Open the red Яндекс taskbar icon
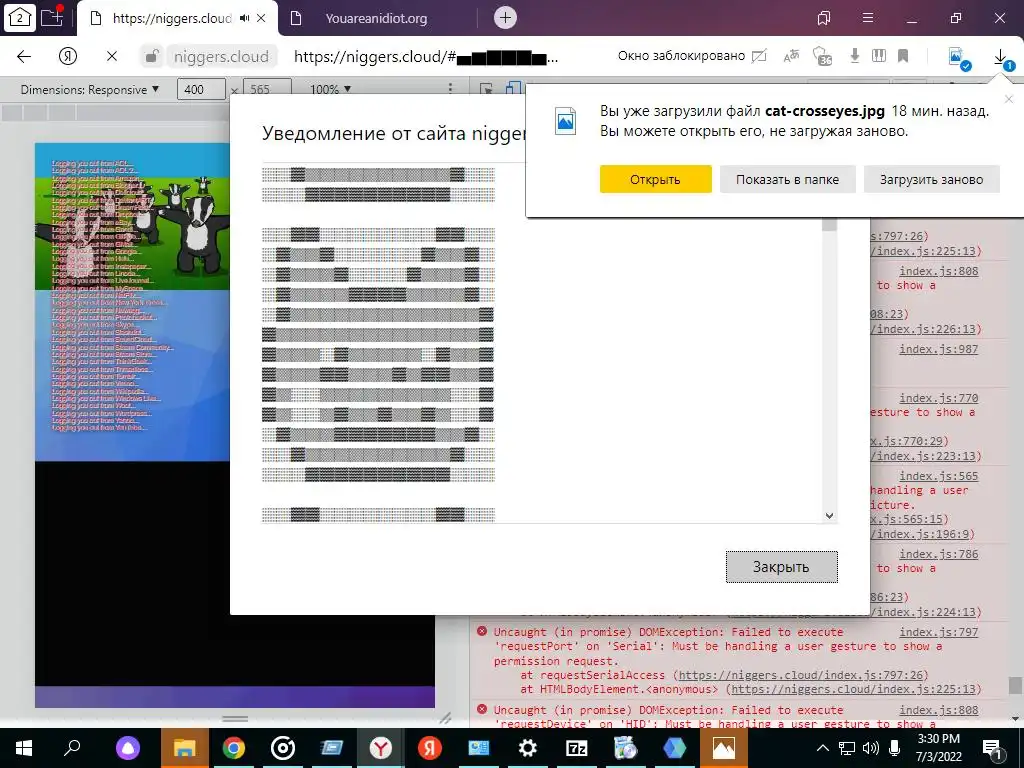 430,748
